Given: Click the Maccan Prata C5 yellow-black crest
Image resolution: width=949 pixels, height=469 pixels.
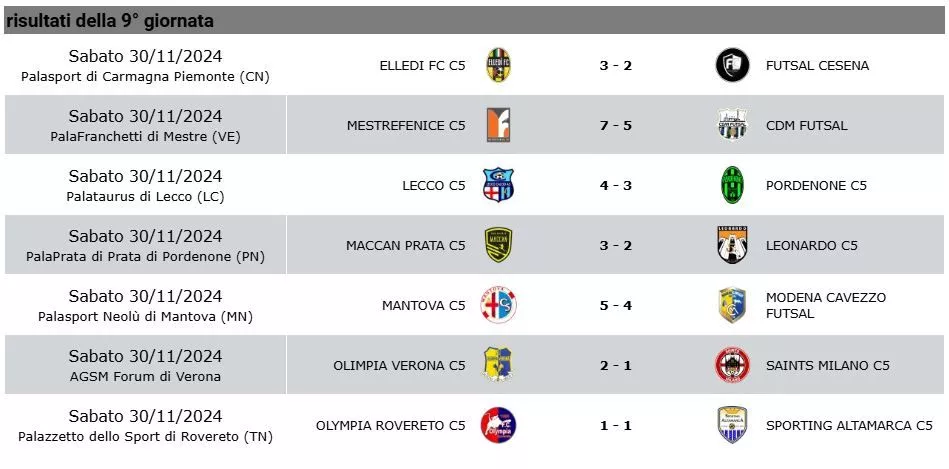Looking at the screenshot, I should [498, 245].
